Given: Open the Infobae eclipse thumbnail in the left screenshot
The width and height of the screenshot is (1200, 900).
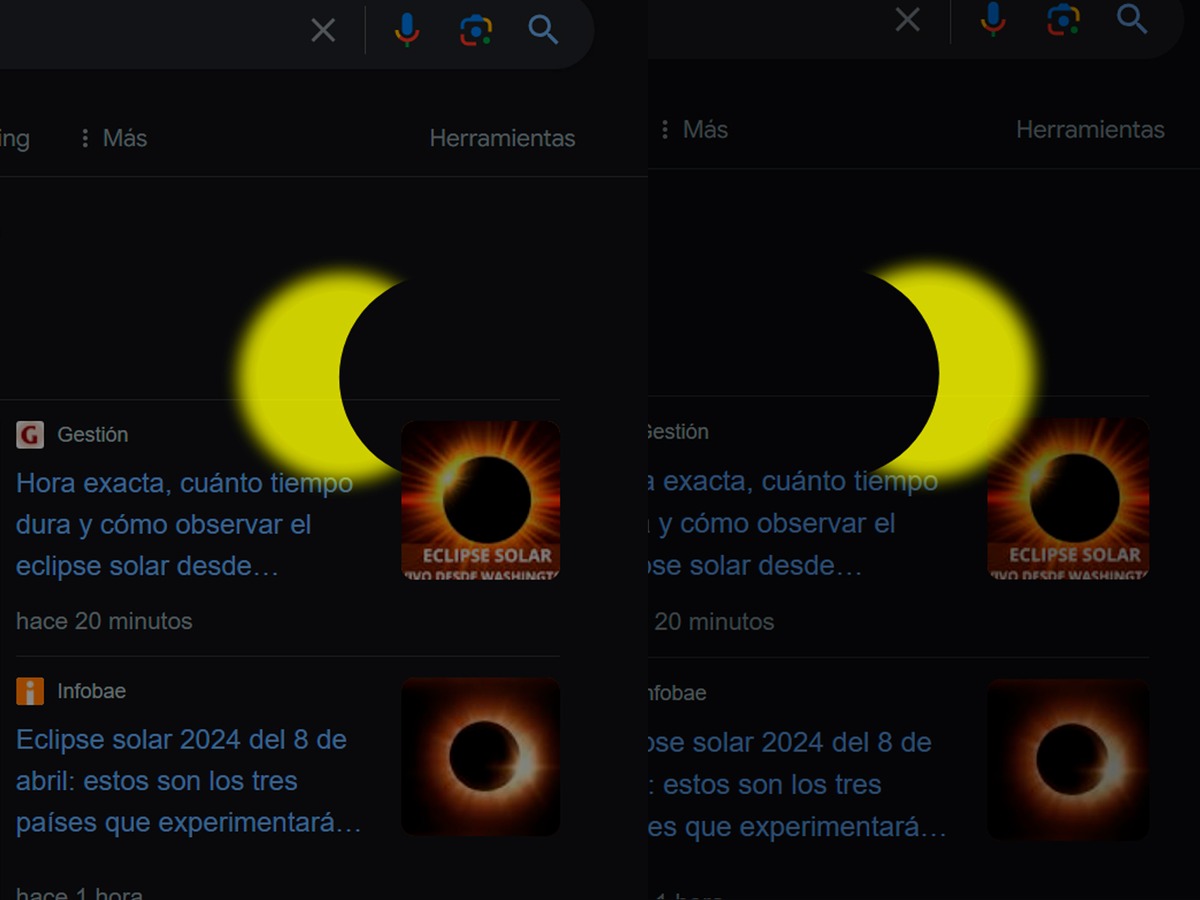Looking at the screenshot, I should click(x=480, y=756).
